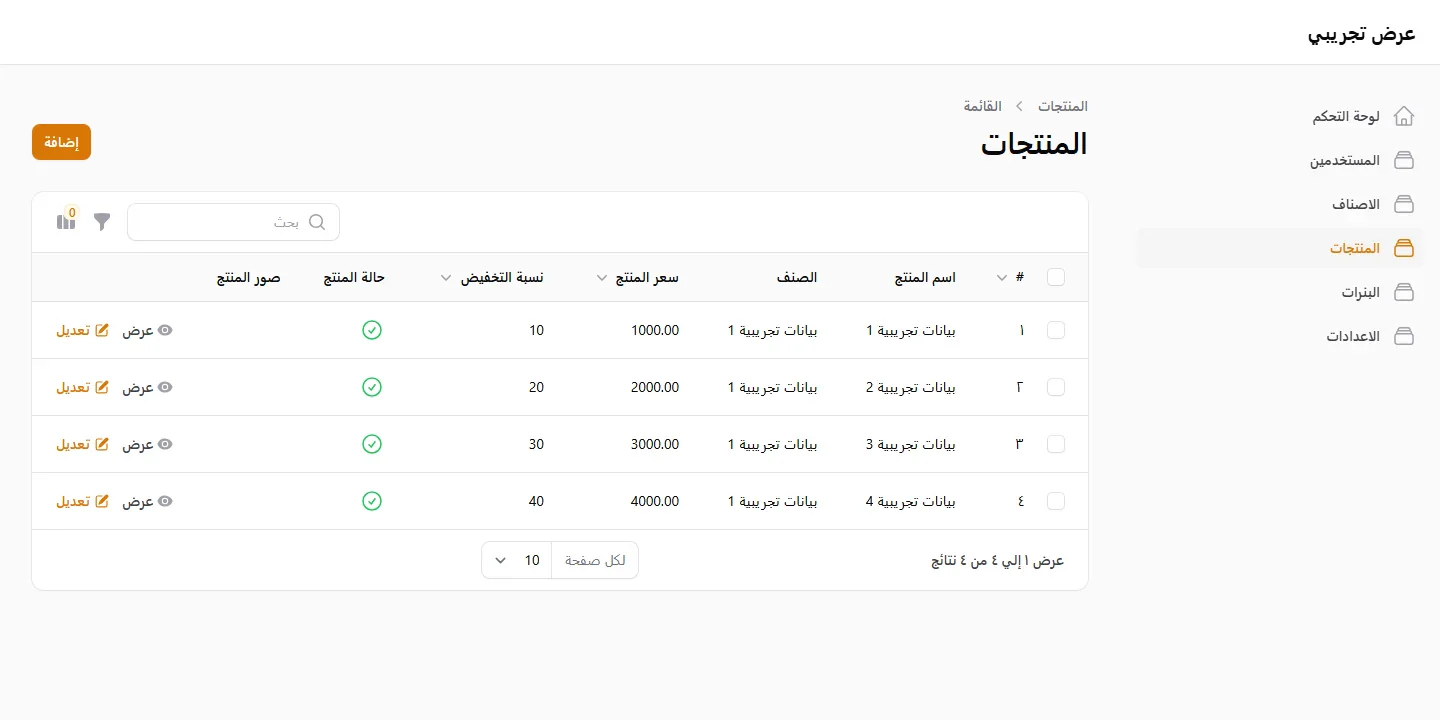1440x720 pixels.
Task: Click the product name بيانات تجريبية 4
Action: tap(911, 501)
